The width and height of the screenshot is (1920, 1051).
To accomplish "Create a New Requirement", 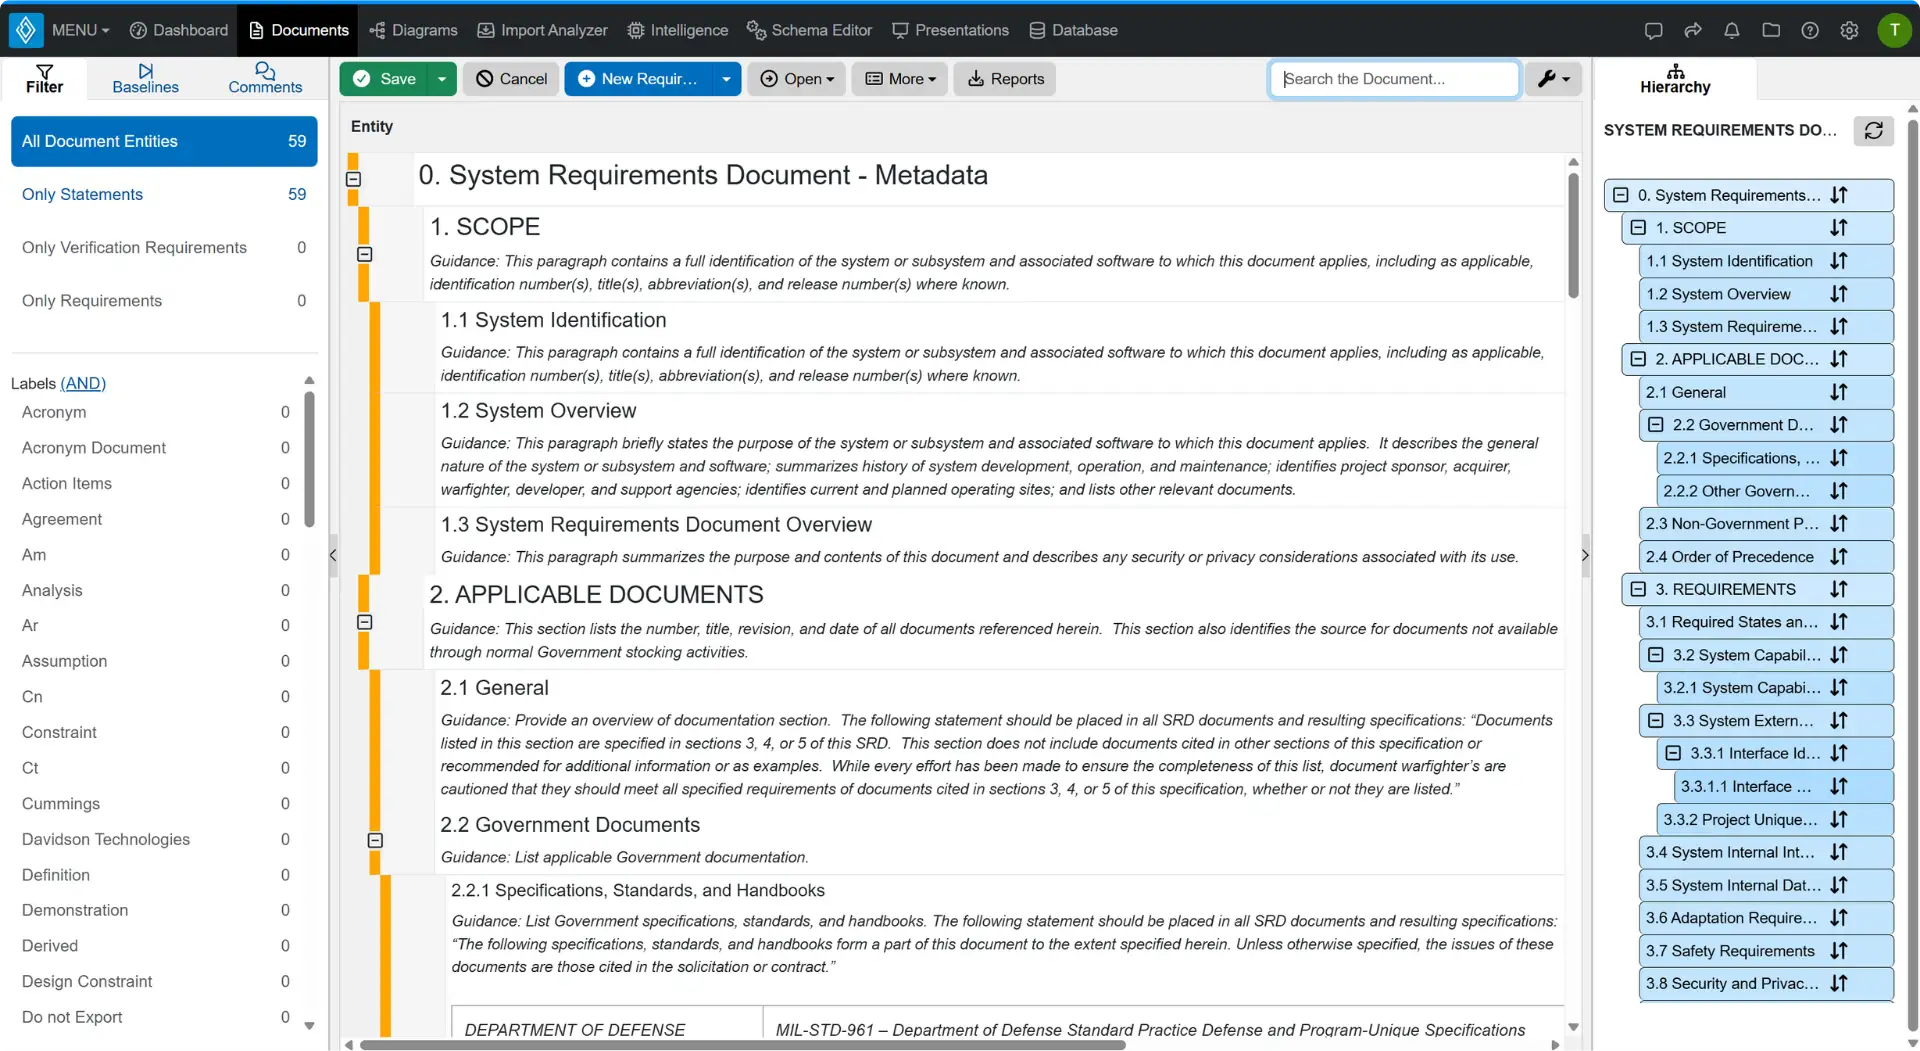I will point(638,79).
